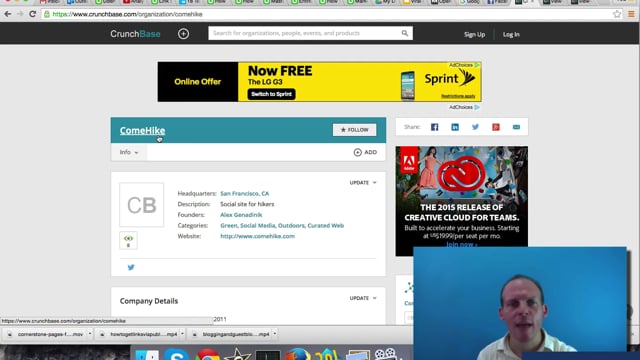Screen dimensions: 640x360
Task: Open the Update dropdown for Company Details
Action: pos(363,298)
